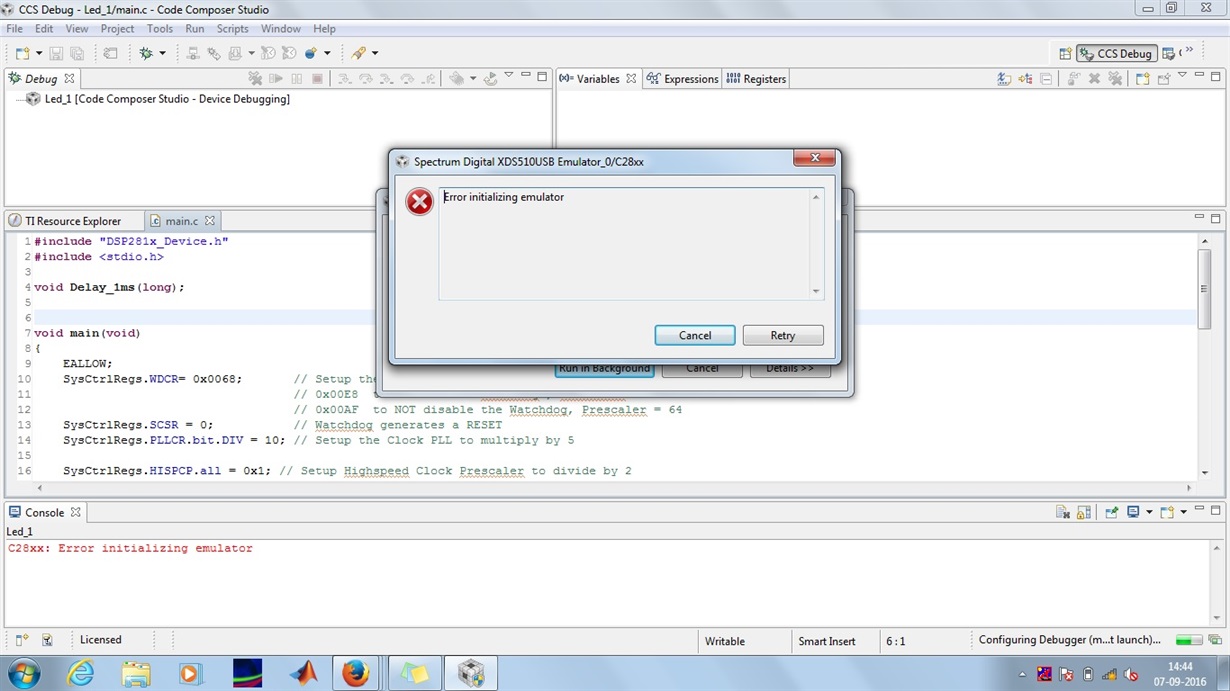Click the Windows Start button
The height and width of the screenshot is (691, 1230).
pos(23,673)
